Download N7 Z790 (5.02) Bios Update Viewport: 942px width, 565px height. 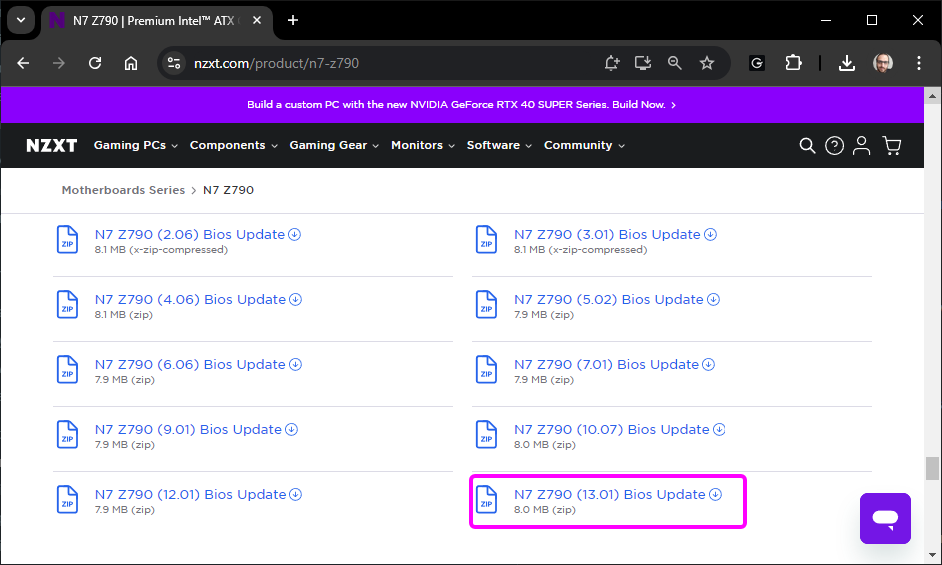pos(616,299)
